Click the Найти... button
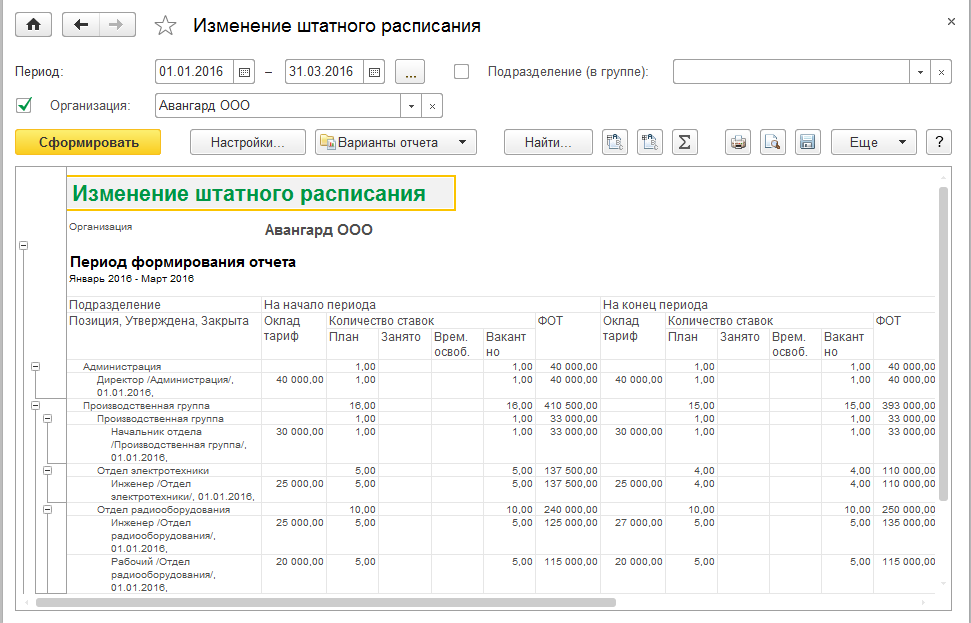 (548, 142)
